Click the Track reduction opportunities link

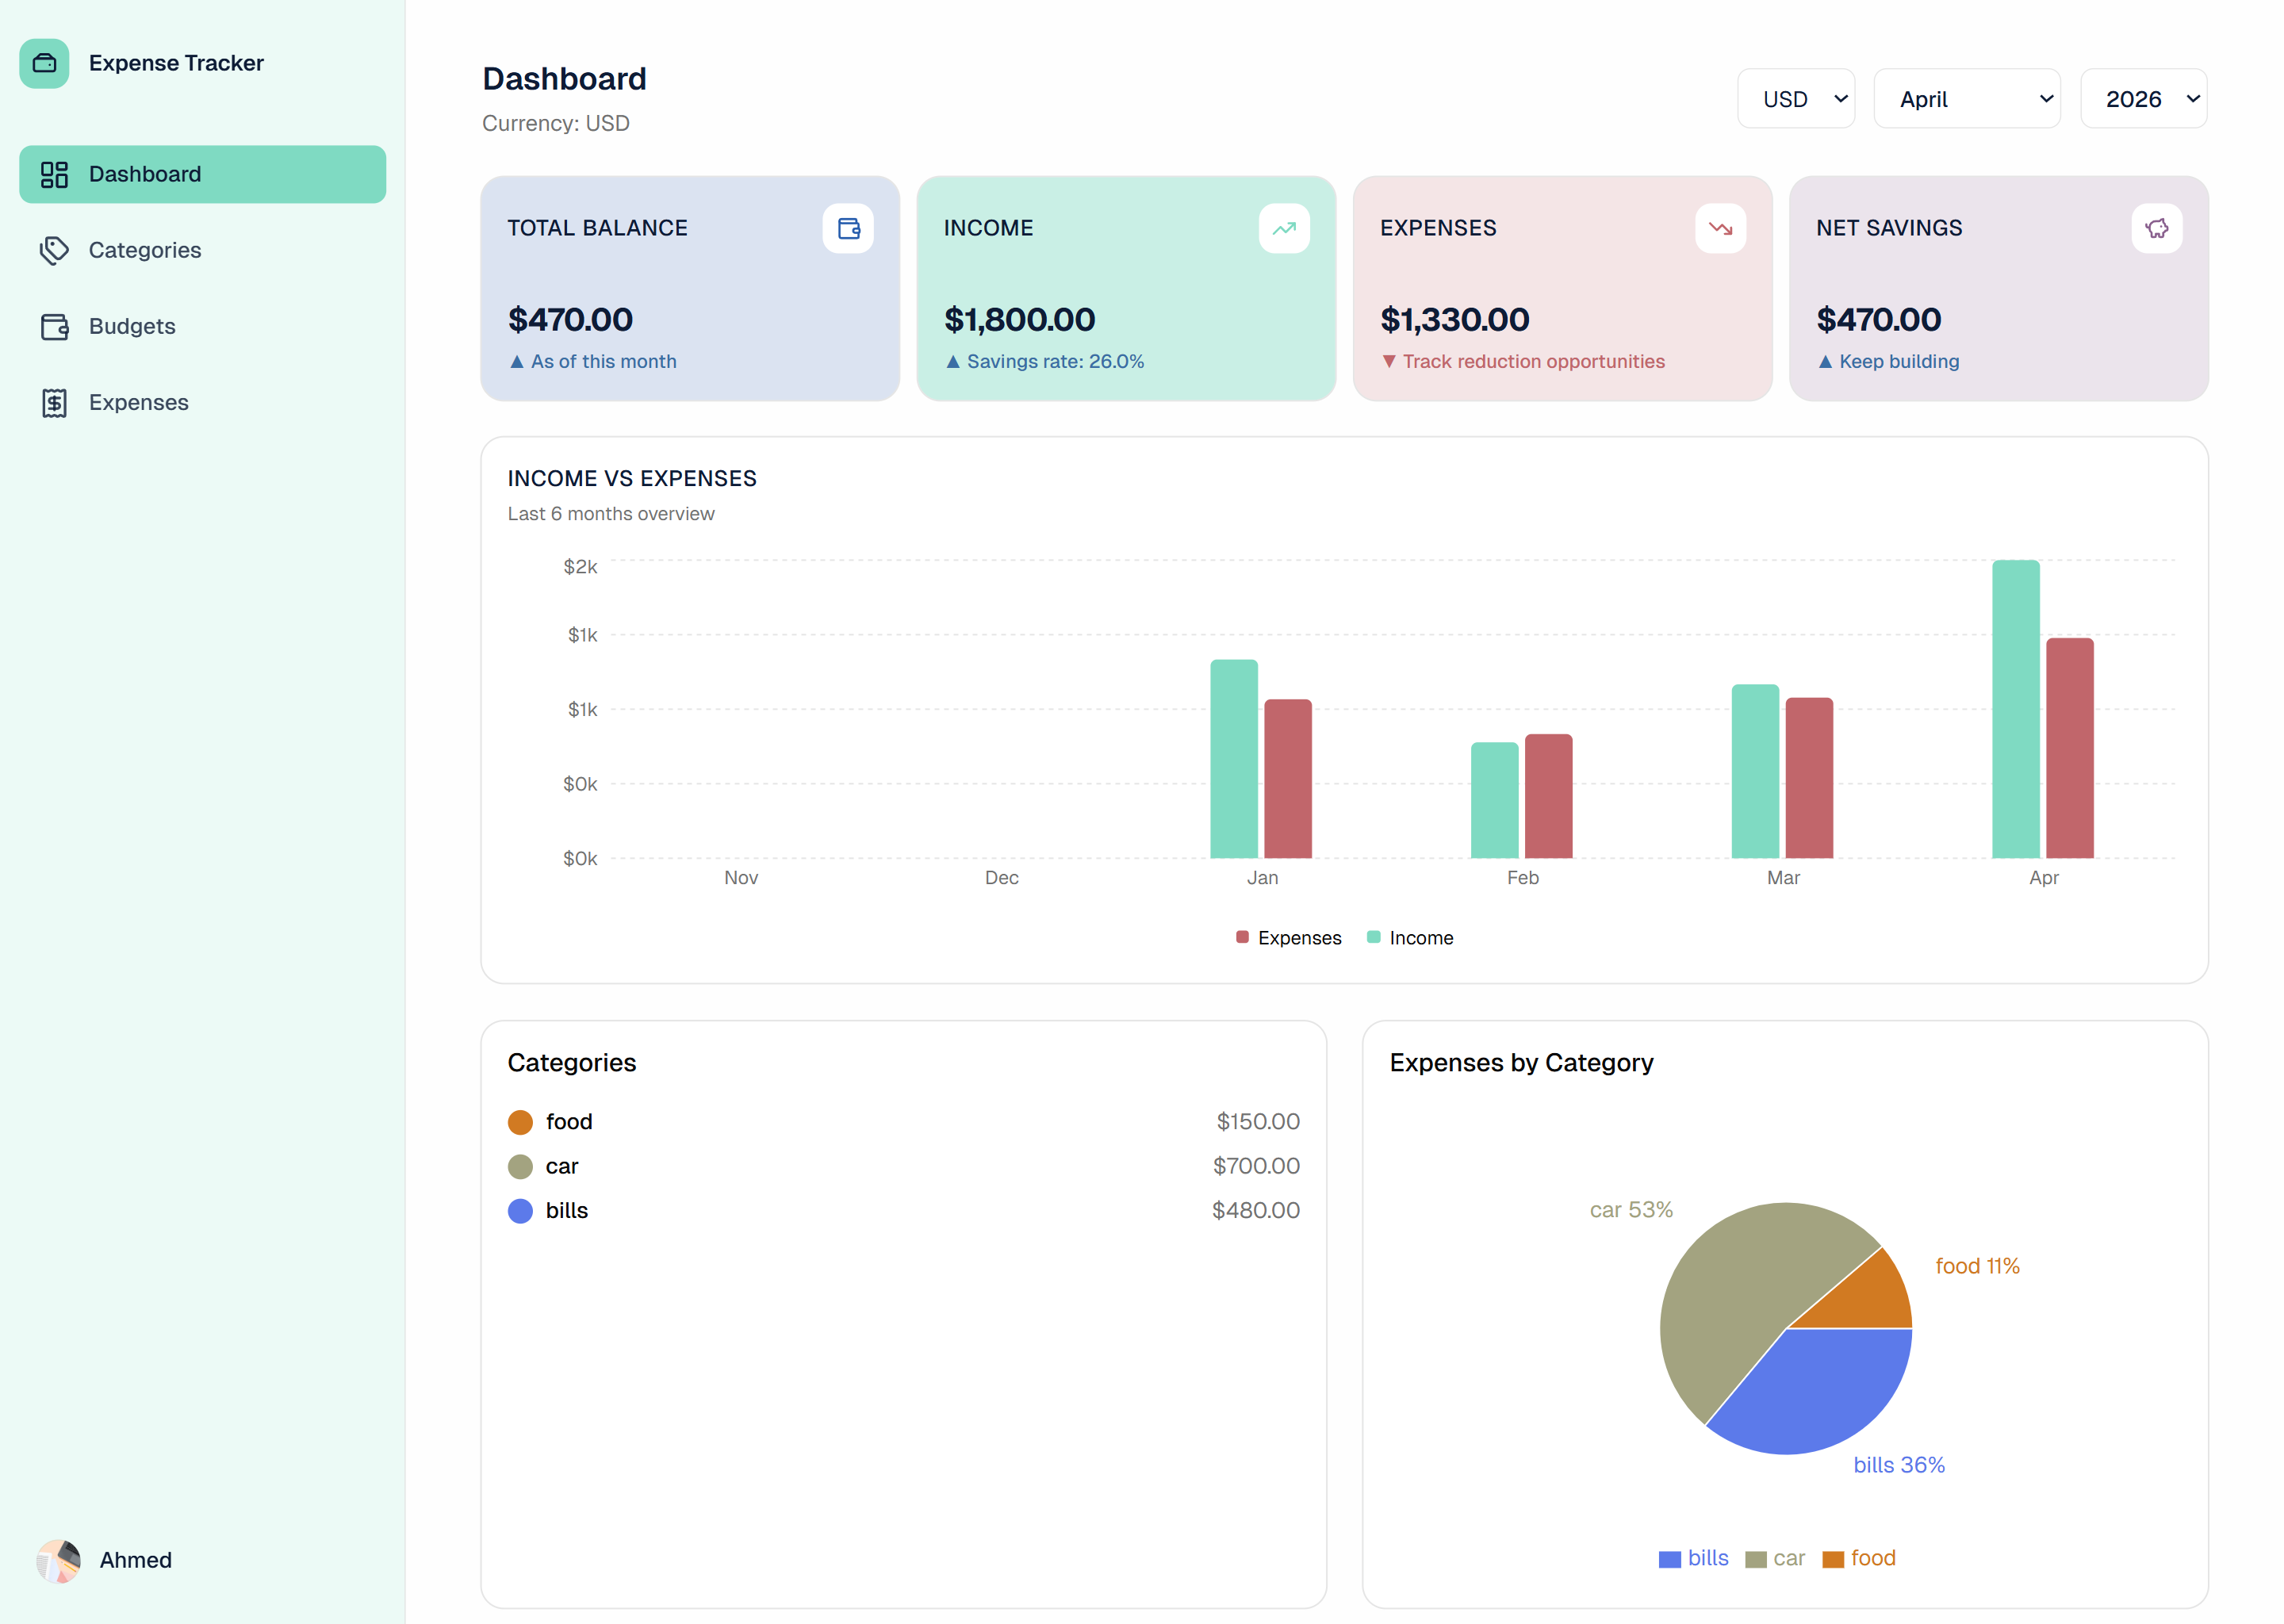[x=1524, y=361]
